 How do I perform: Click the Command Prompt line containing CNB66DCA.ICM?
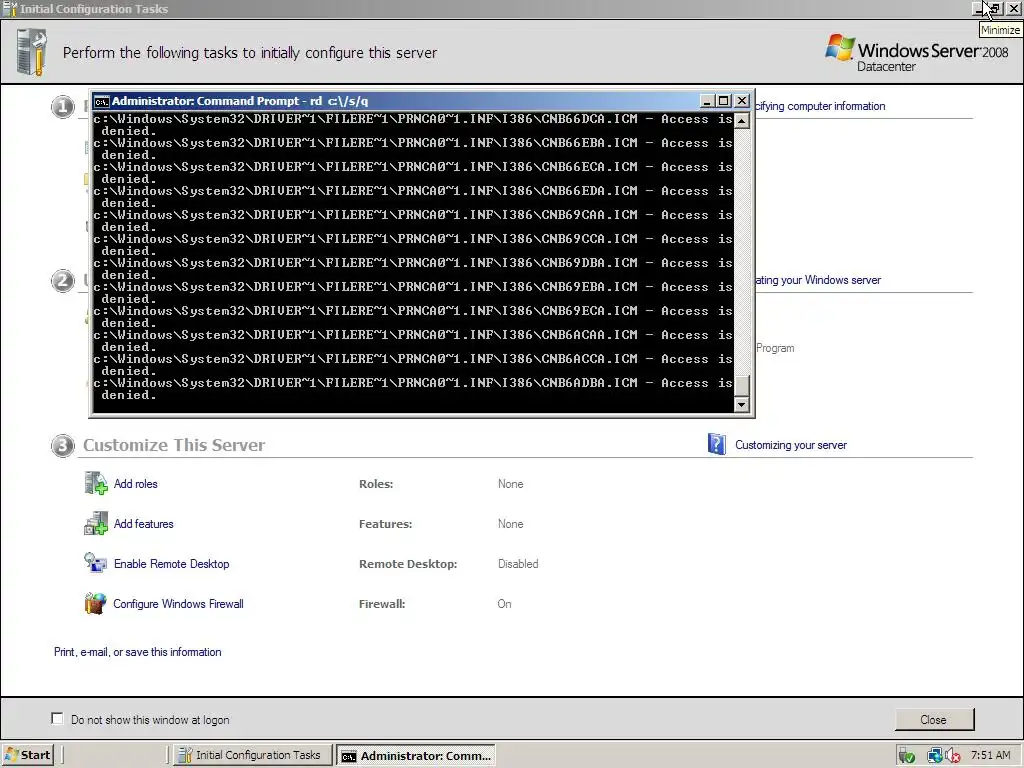point(413,119)
